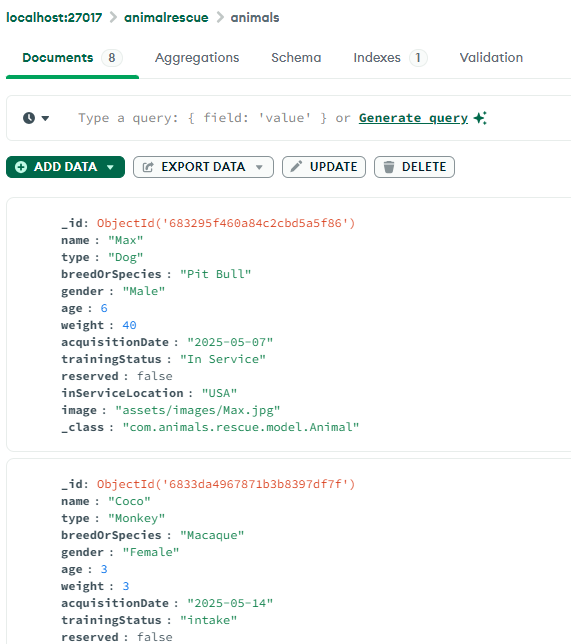Click image path "assets/images/Max.jpg"
The image size is (571, 644).
tap(198, 410)
